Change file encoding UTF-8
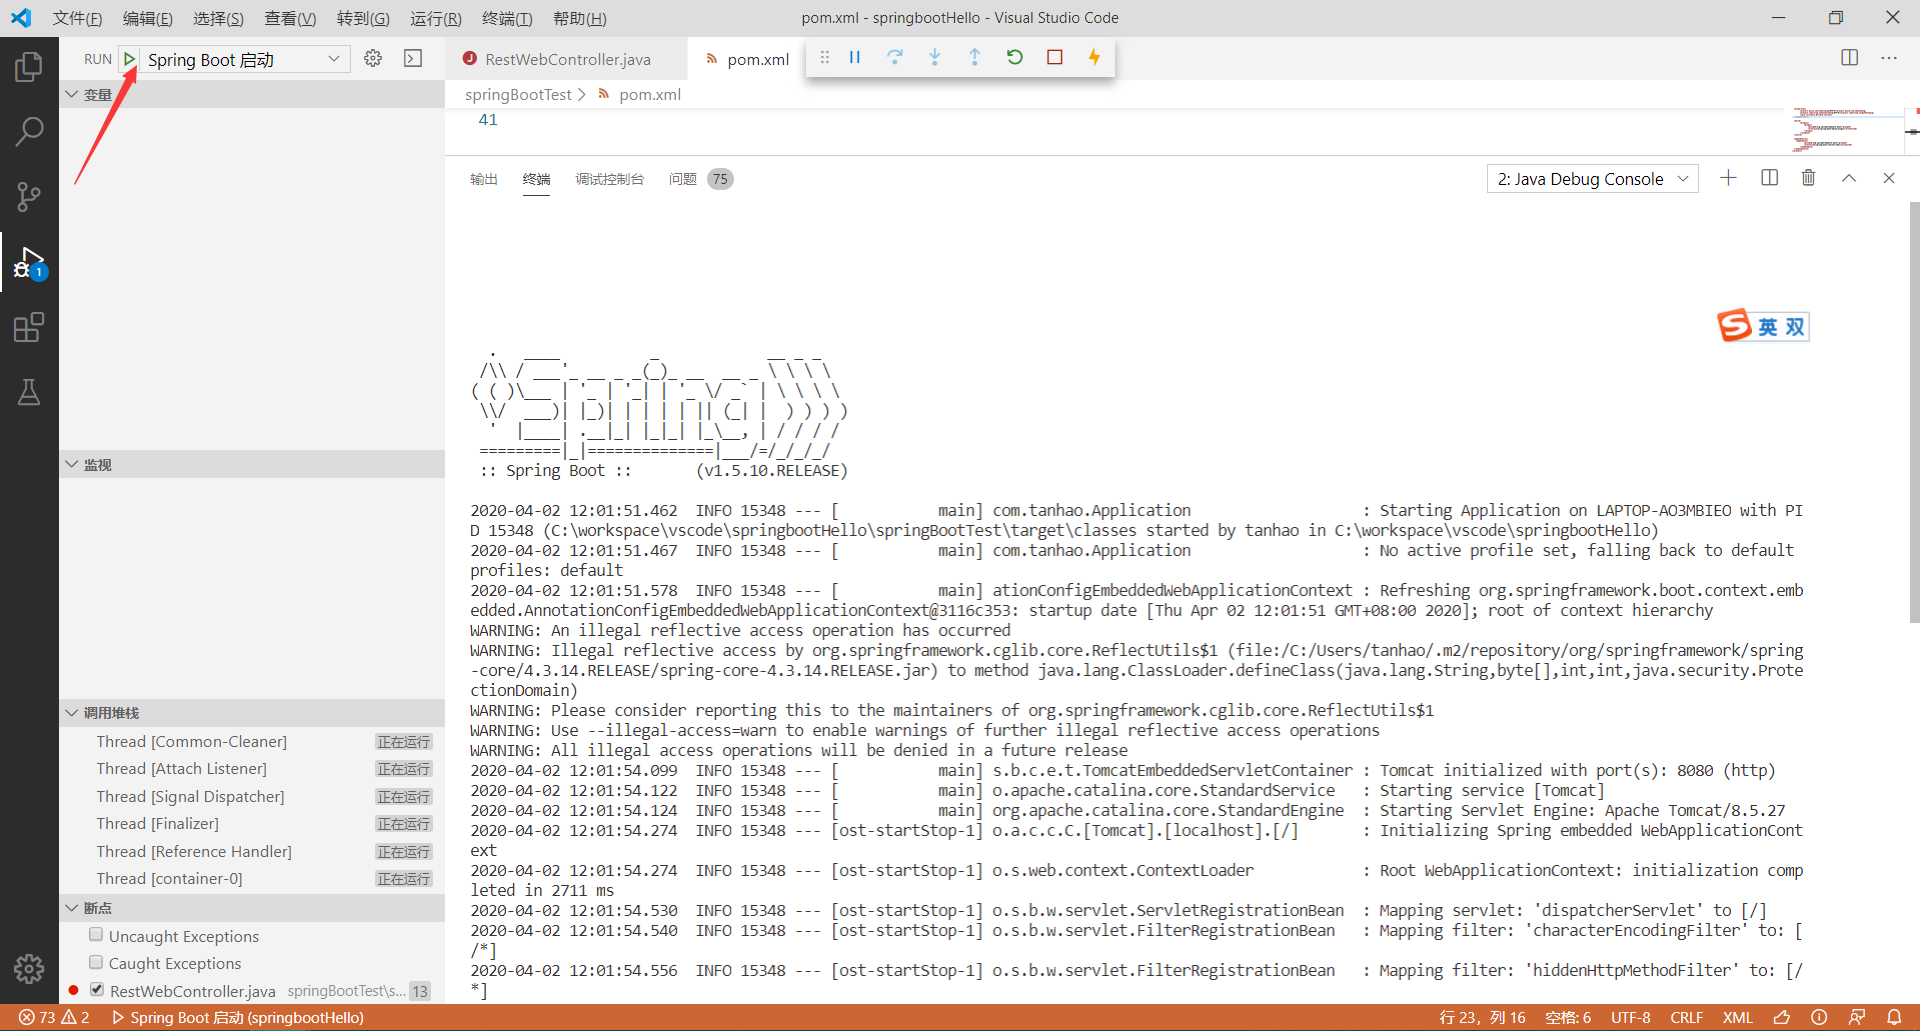Image resolution: width=1920 pixels, height=1031 pixels. point(1631,1017)
